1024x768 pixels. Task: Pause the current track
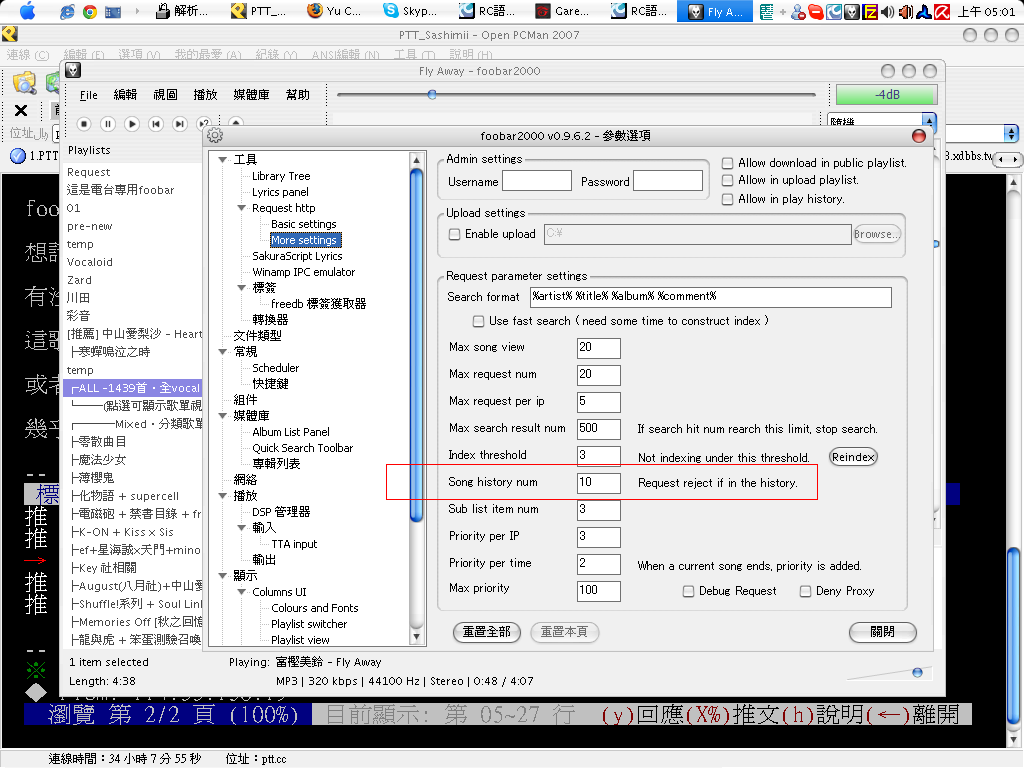[108, 124]
